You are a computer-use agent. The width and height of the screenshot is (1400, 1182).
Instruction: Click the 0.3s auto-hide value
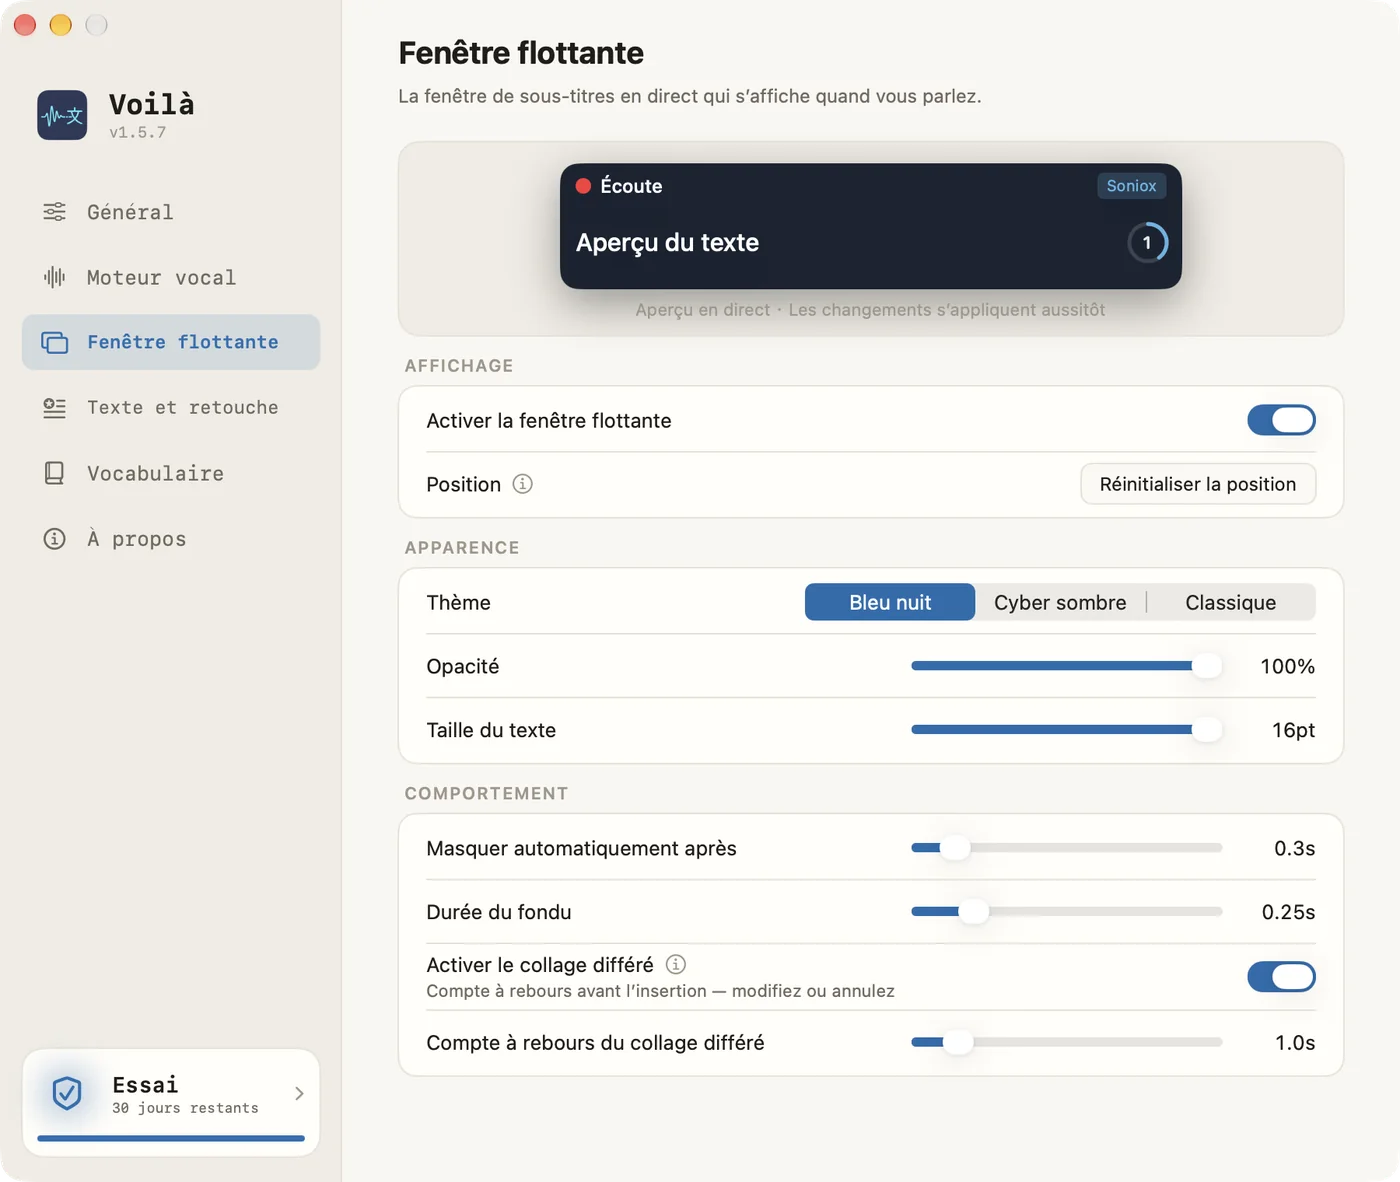pos(1294,848)
